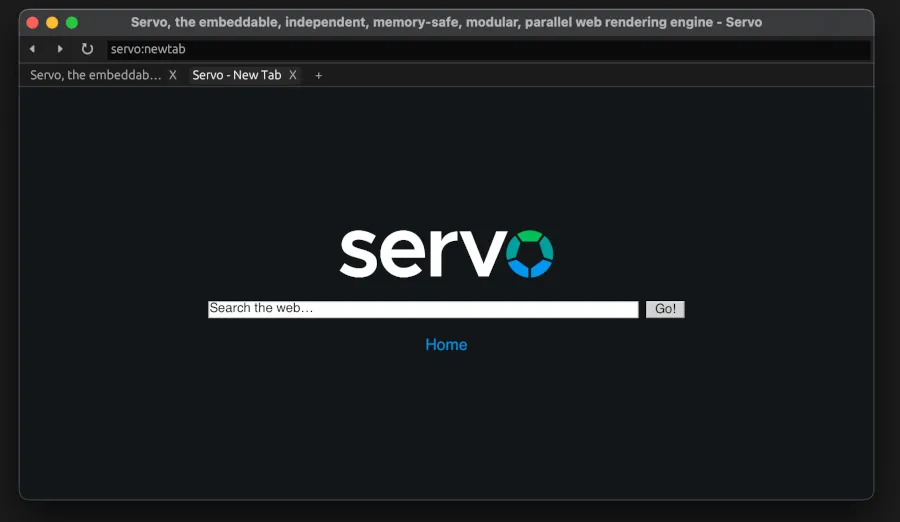Reload the current page

[87, 49]
